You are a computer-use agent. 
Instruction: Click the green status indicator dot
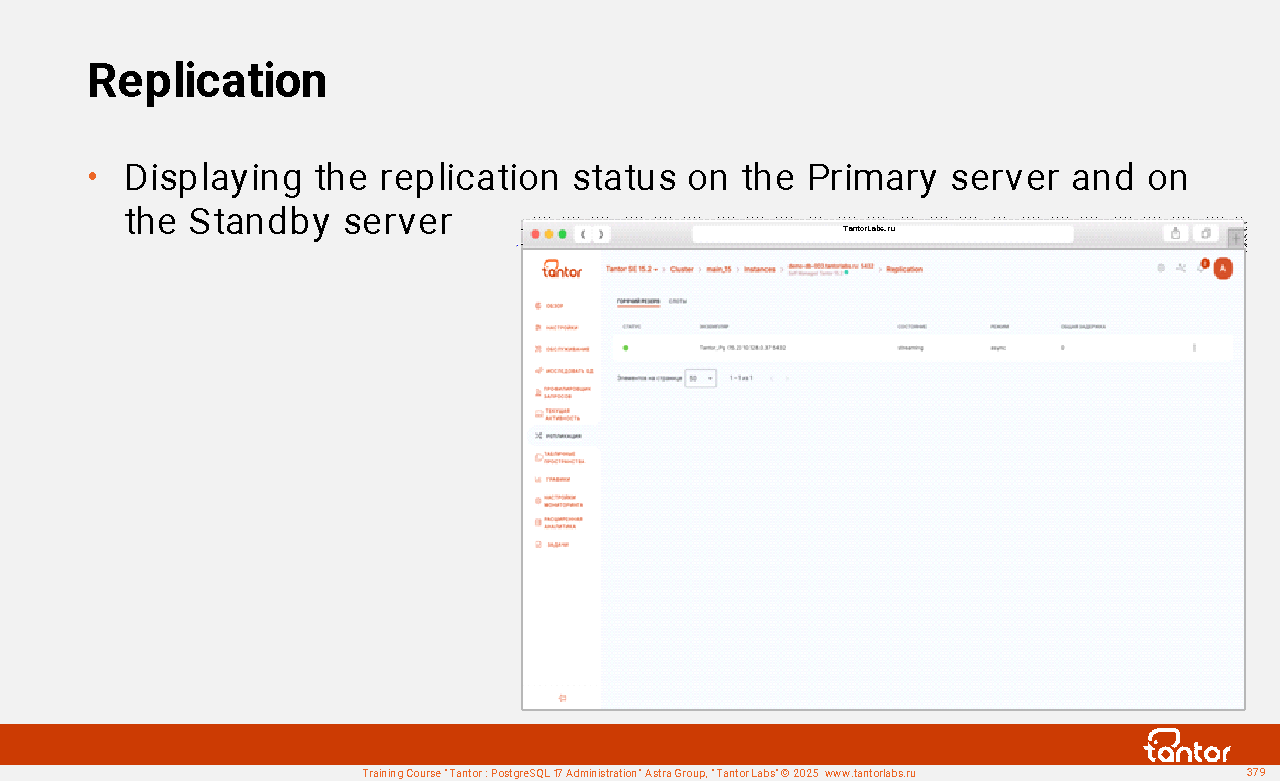tap(626, 348)
